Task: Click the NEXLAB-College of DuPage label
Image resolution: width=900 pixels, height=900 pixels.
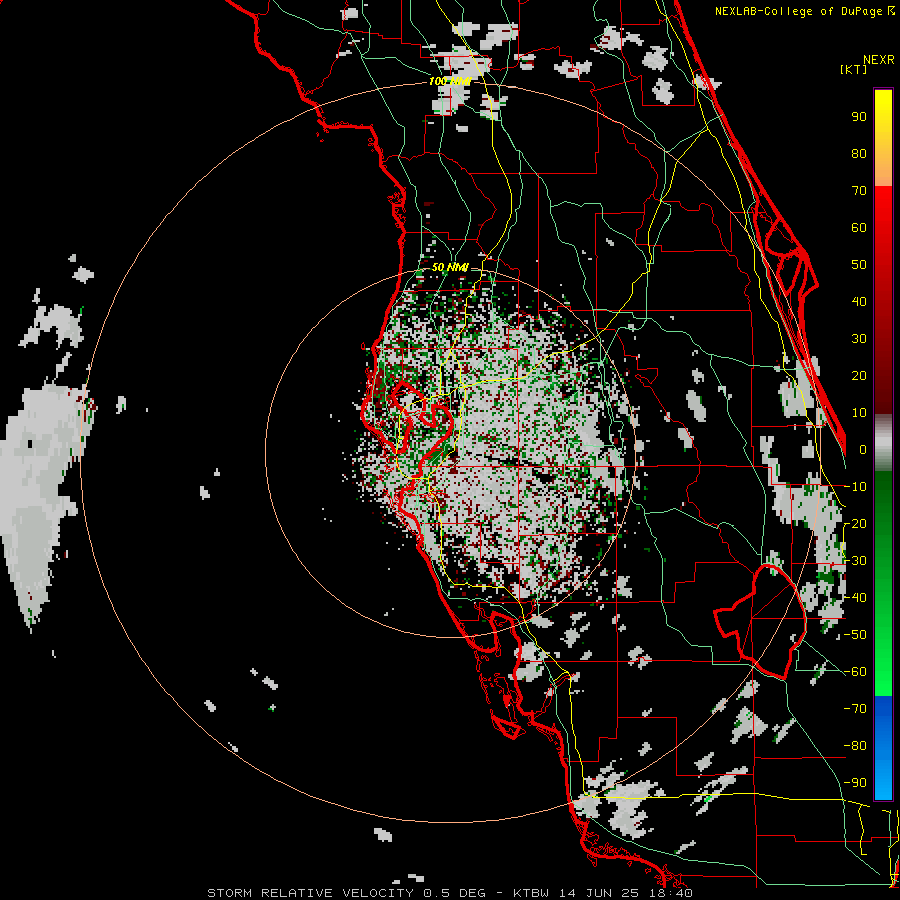Action: click(x=800, y=11)
